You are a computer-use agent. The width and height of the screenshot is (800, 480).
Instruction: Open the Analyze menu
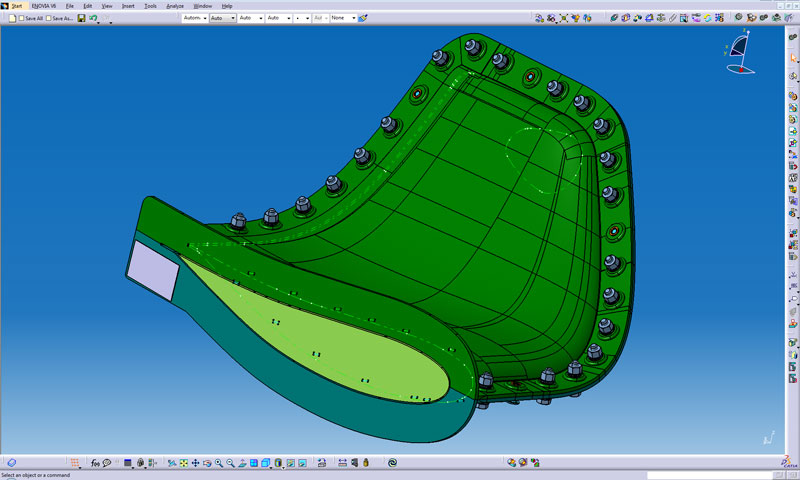176,6
